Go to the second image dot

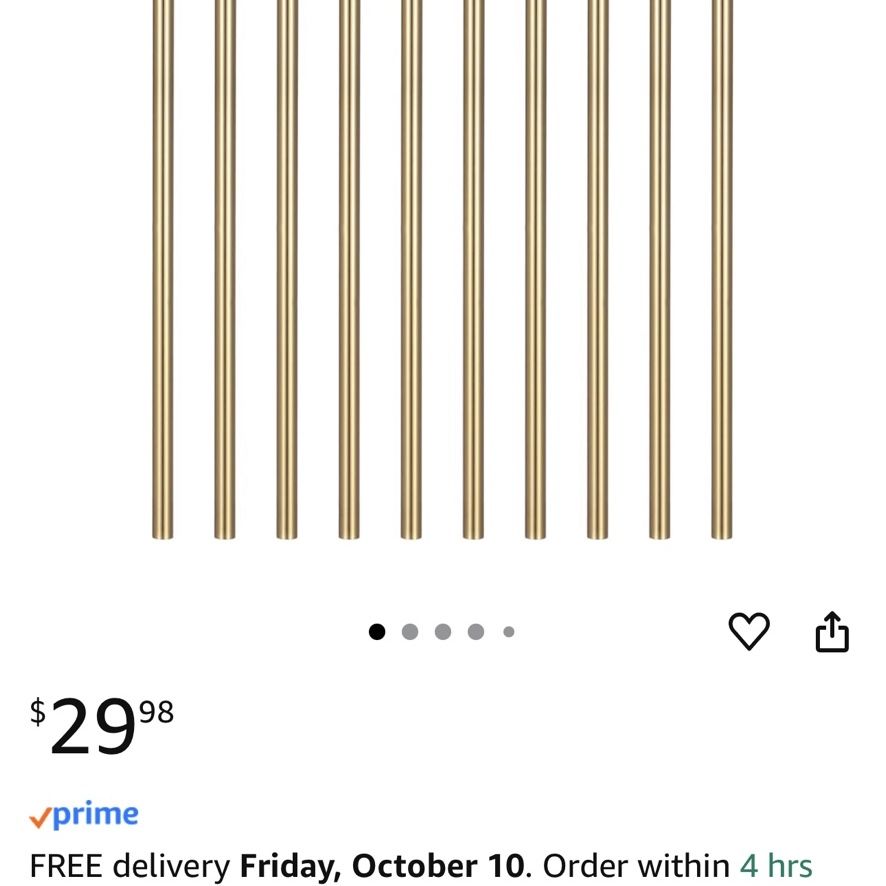(x=410, y=631)
